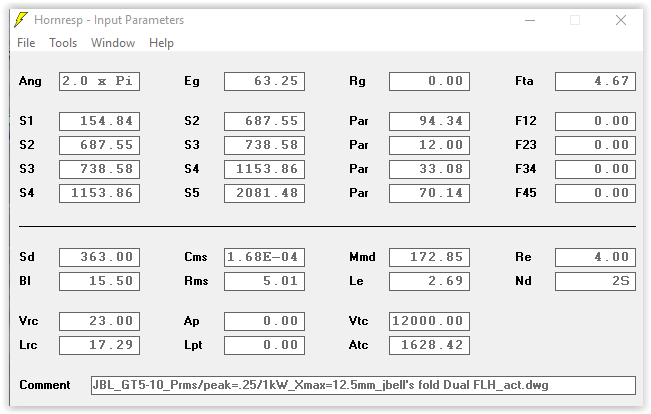Close the Hornresp Input Parameters window
Viewport: 651px width, 414px height.
(x=621, y=20)
